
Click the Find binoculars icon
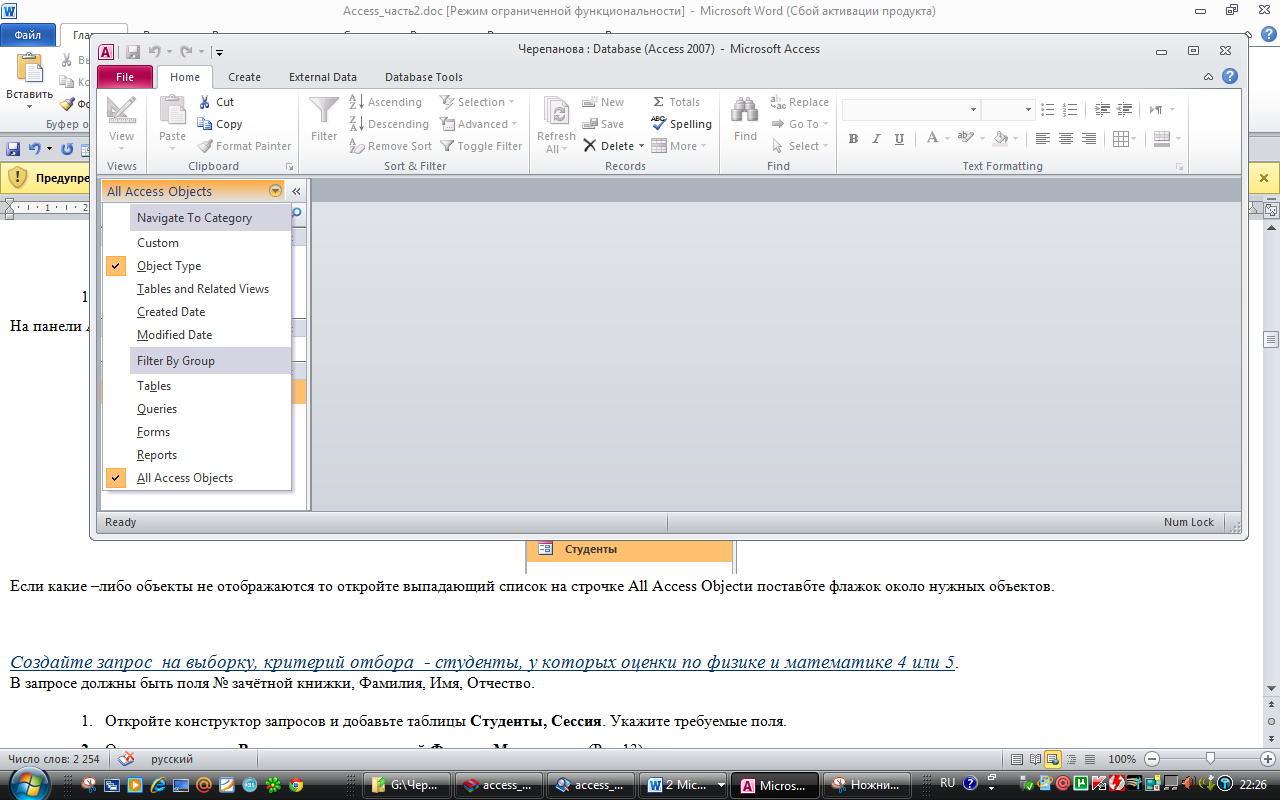[745, 111]
